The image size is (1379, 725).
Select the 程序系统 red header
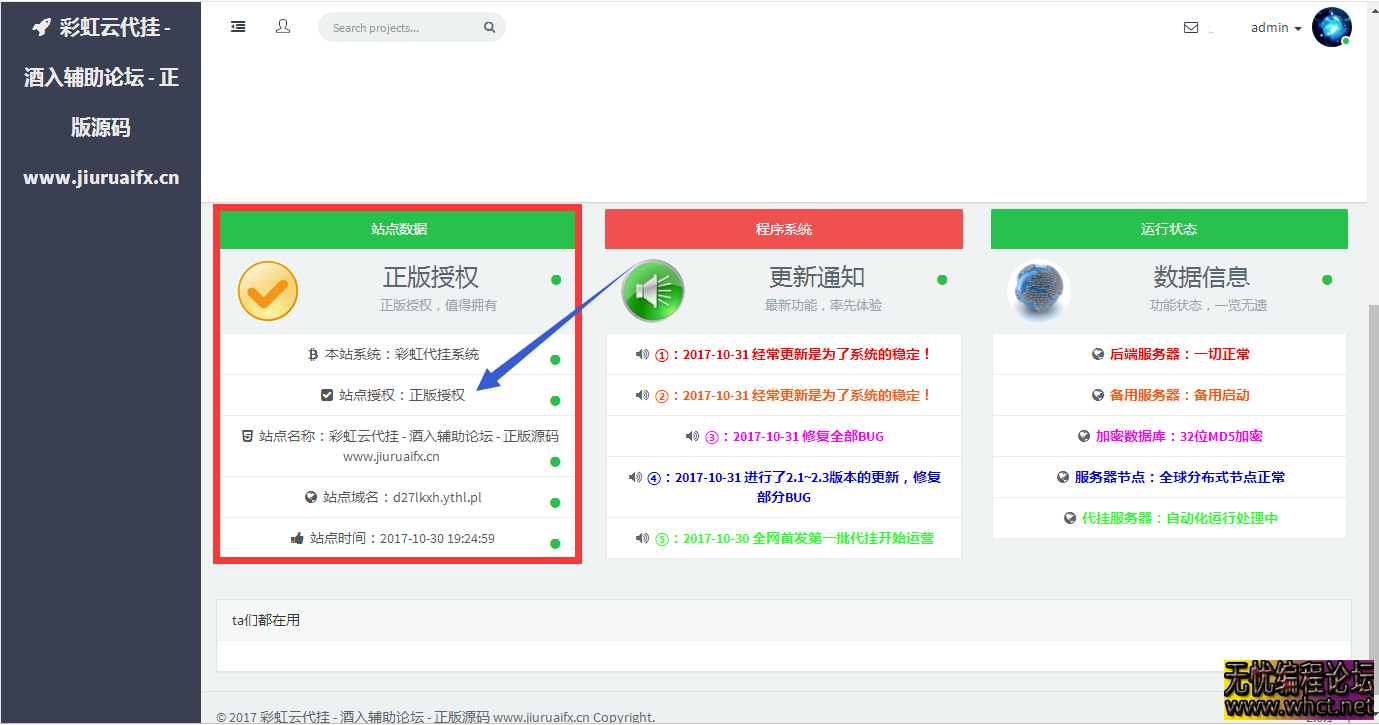tap(784, 229)
